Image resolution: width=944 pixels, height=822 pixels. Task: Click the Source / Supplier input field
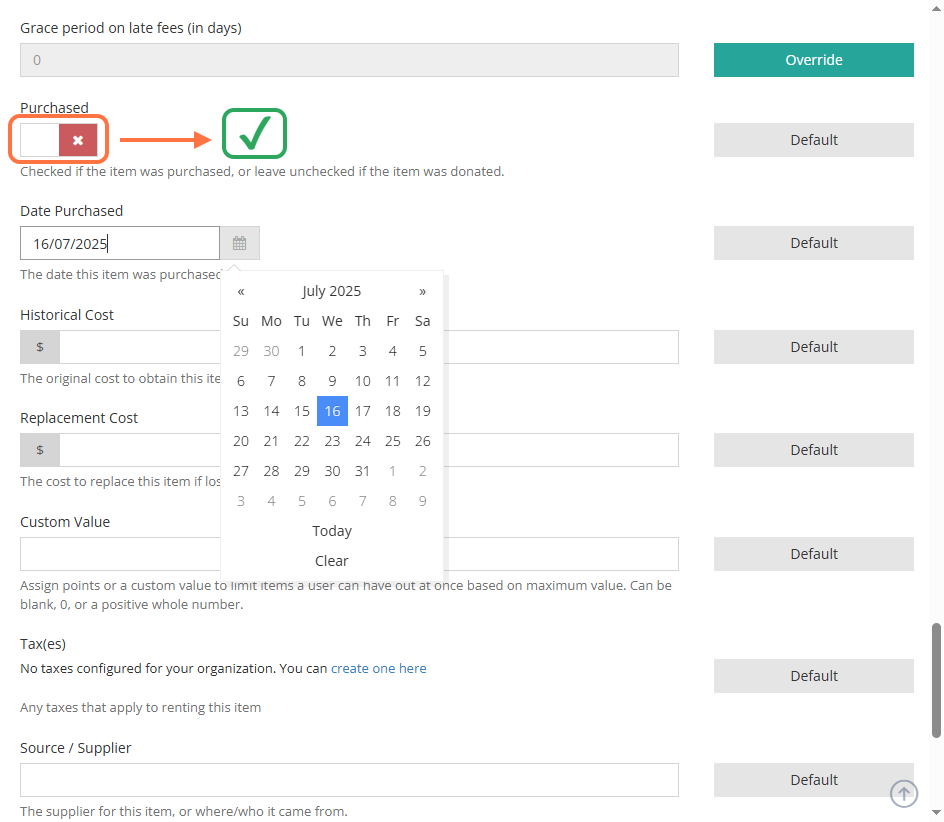(x=349, y=780)
